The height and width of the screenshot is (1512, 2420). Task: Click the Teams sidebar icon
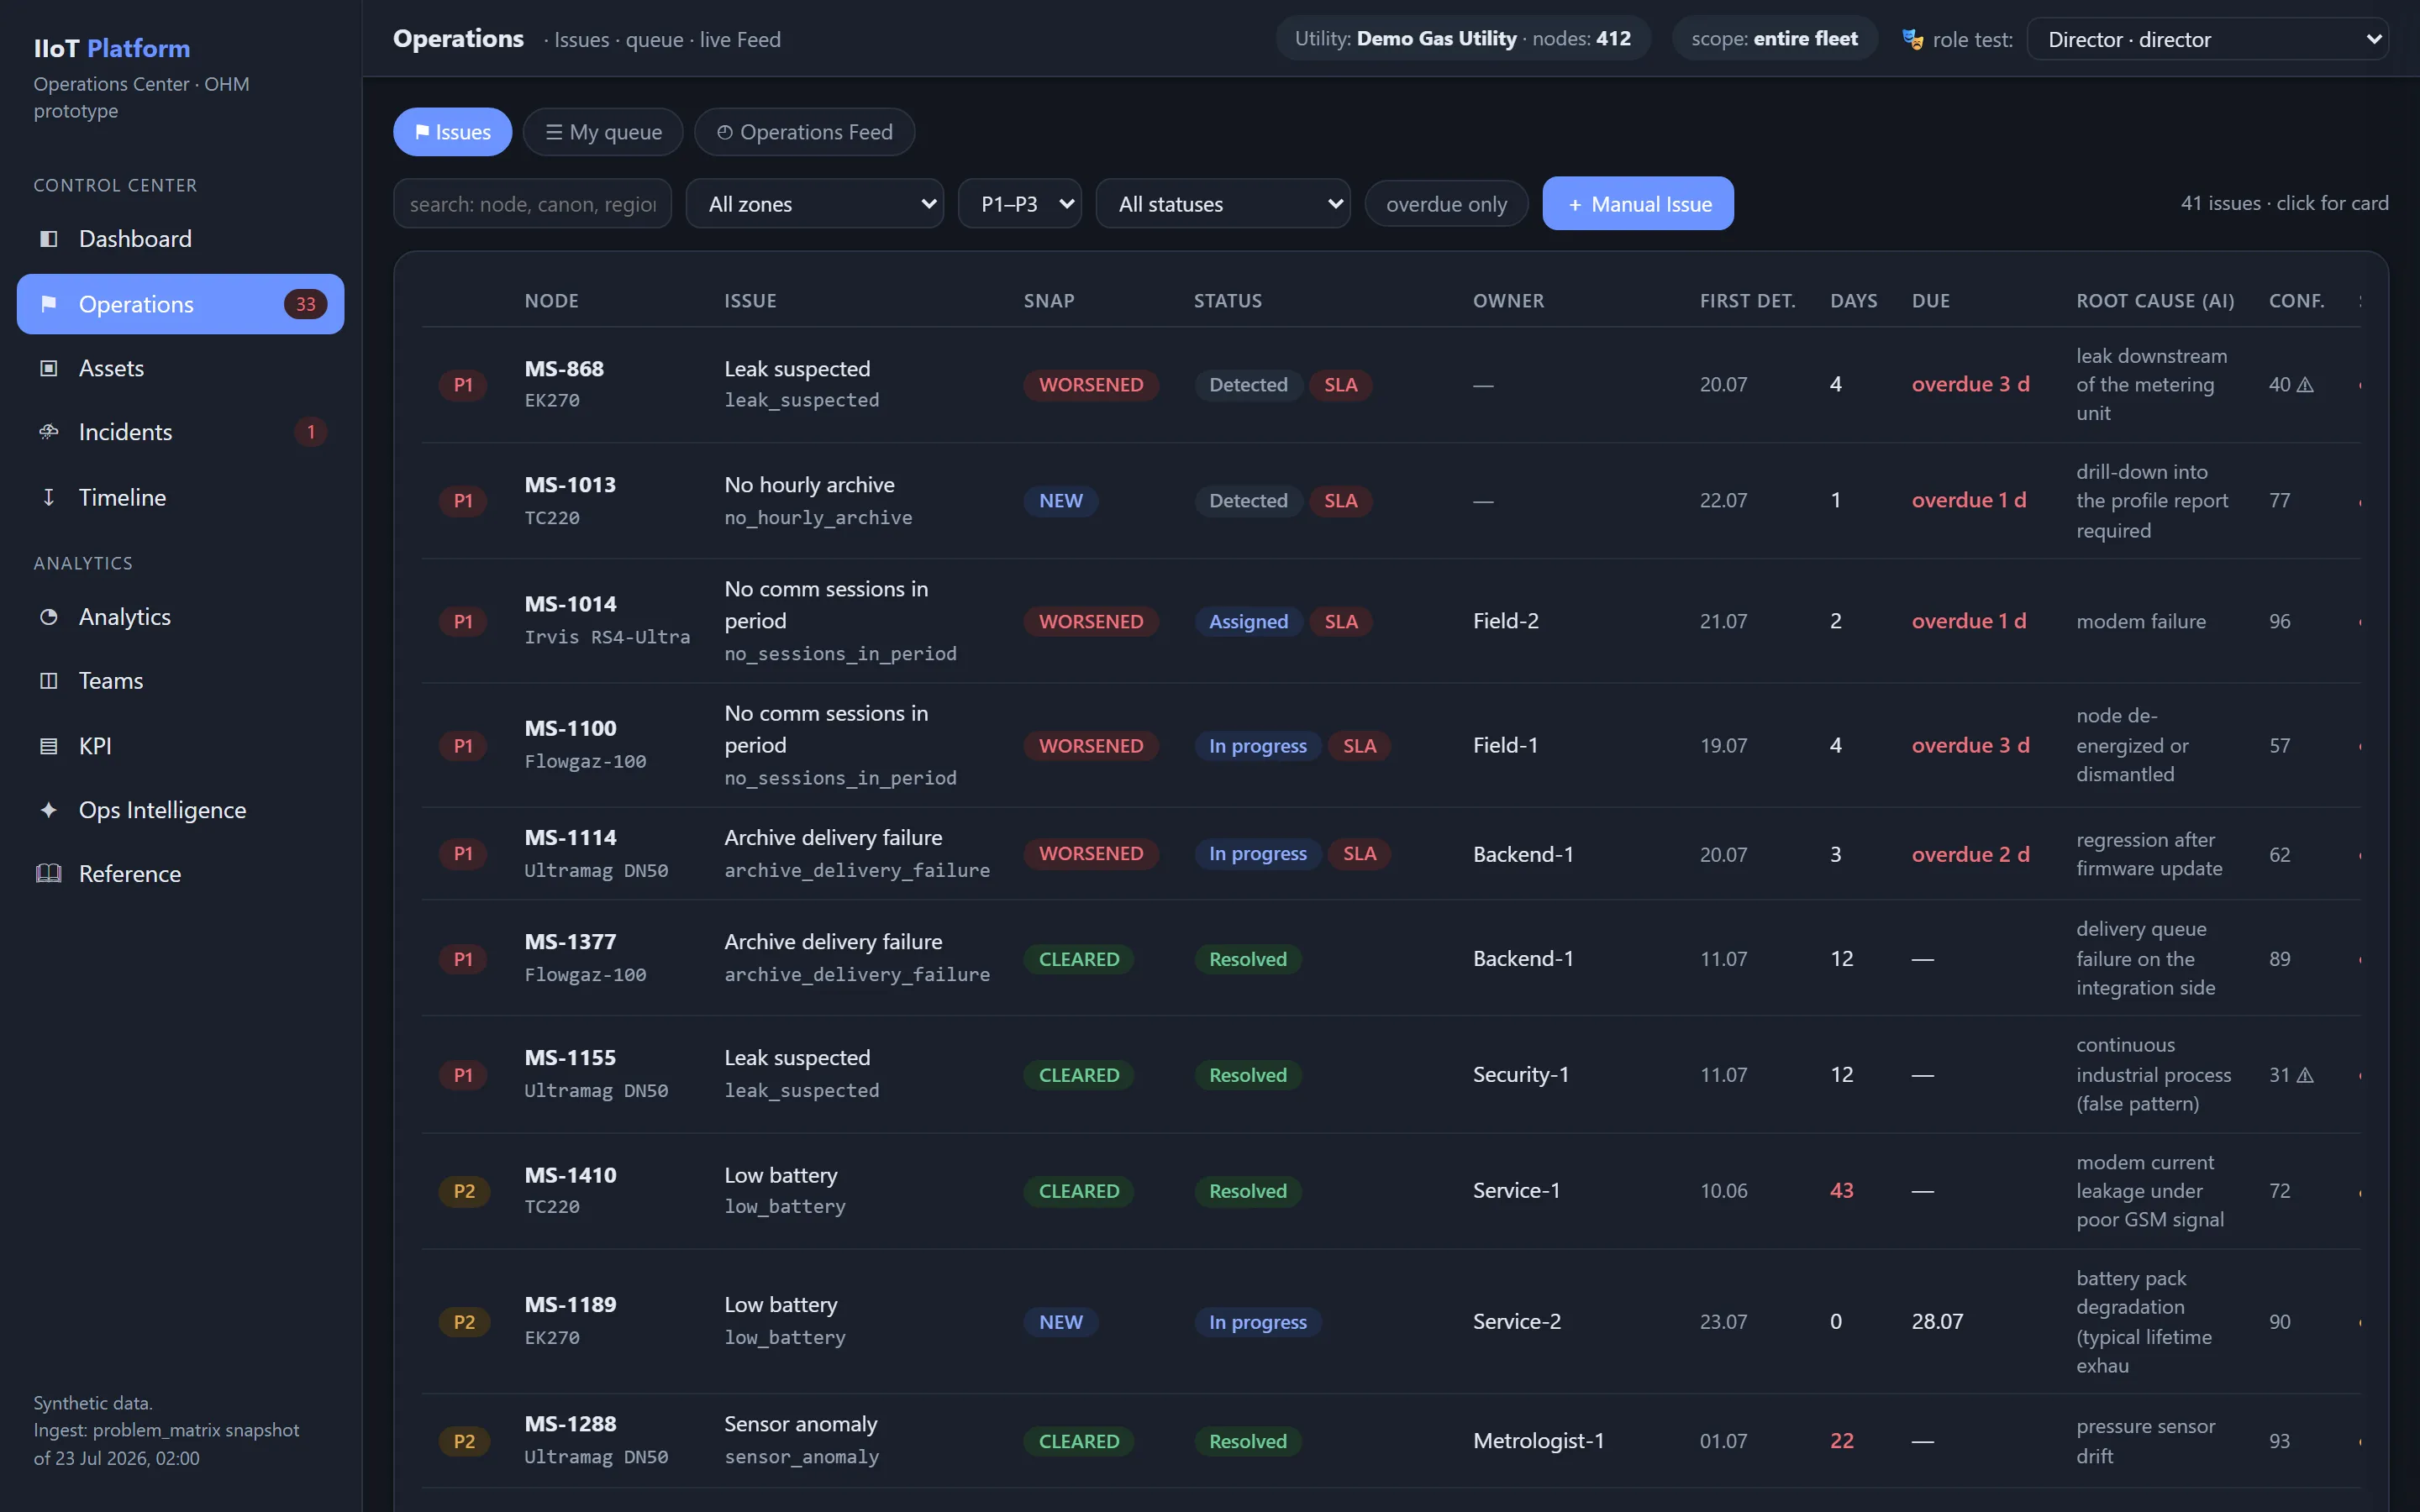48,681
